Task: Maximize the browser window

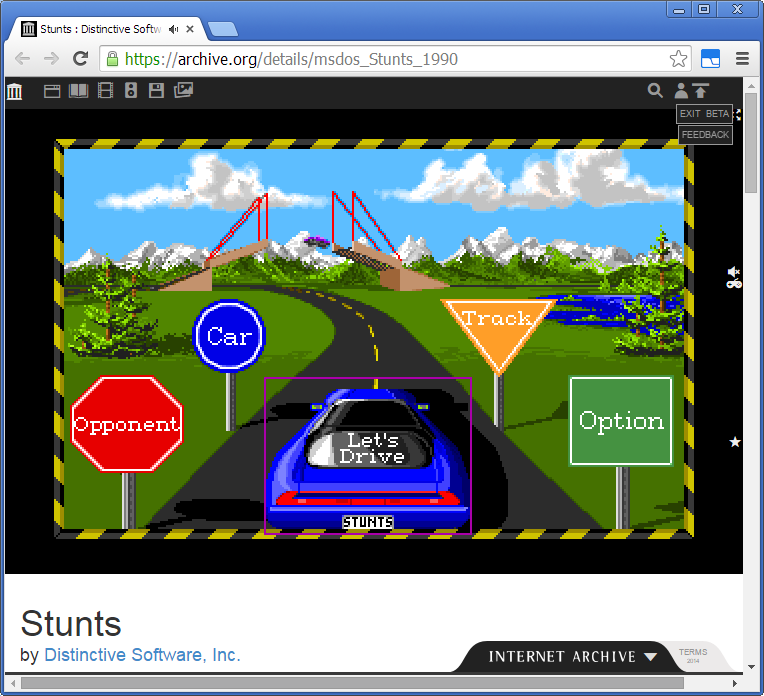Action: coord(704,9)
